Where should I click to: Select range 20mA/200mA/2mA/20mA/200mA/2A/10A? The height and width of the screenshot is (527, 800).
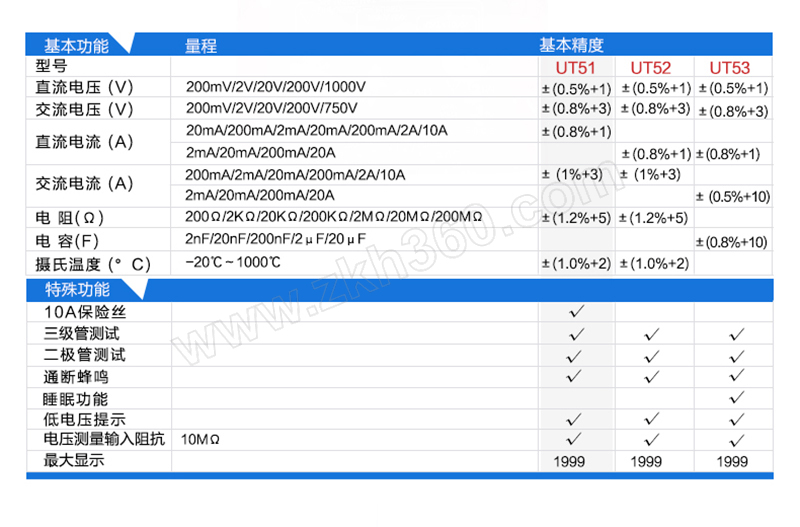pyautogui.click(x=316, y=131)
